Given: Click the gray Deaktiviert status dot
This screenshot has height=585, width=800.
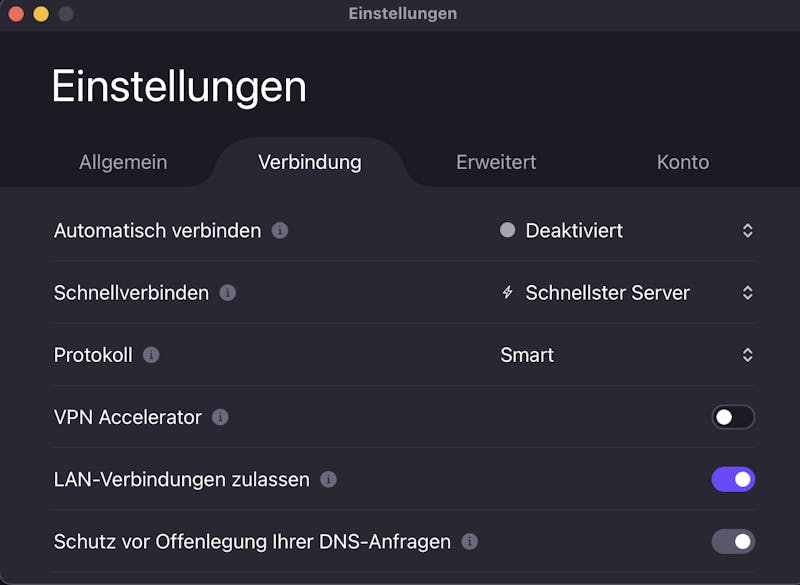Looking at the screenshot, I should coord(508,230).
